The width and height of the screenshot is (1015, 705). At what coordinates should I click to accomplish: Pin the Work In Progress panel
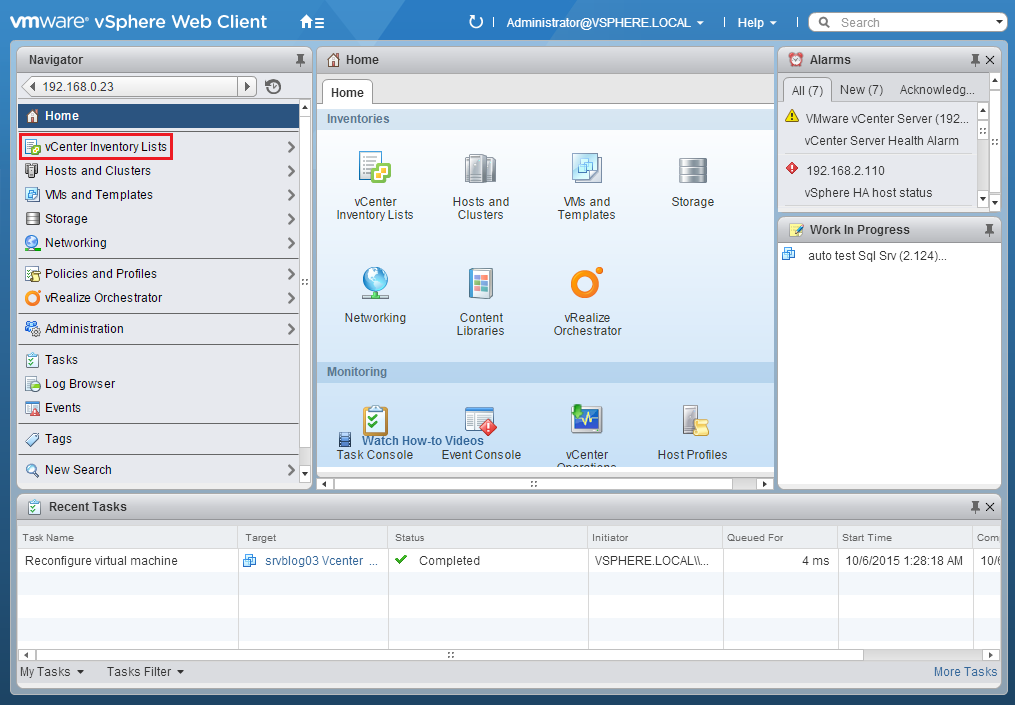(x=989, y=230)
